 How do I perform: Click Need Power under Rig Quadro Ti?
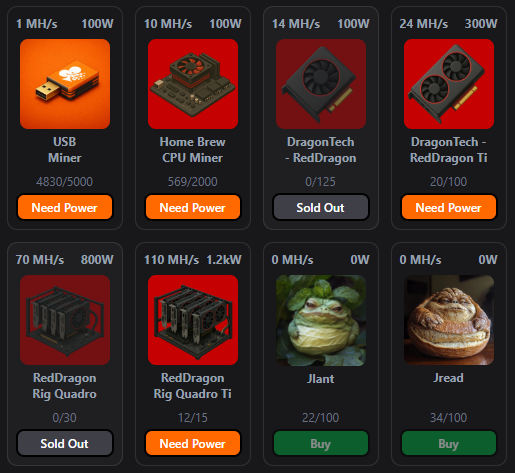(193, 443)
